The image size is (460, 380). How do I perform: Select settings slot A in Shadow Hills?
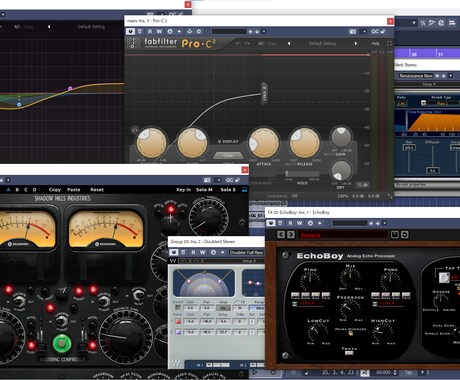tap(8, 190)
